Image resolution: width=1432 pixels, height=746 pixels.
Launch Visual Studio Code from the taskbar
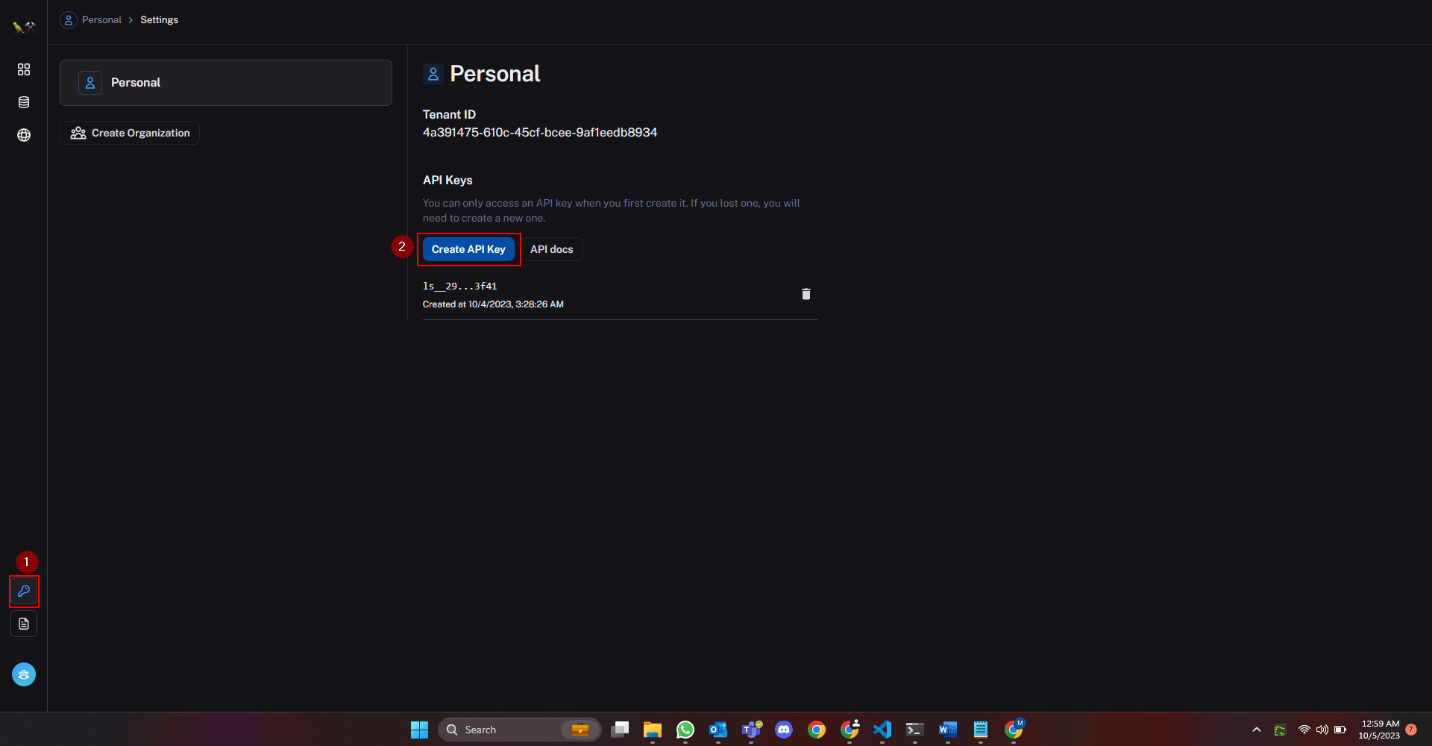[882, 729]
